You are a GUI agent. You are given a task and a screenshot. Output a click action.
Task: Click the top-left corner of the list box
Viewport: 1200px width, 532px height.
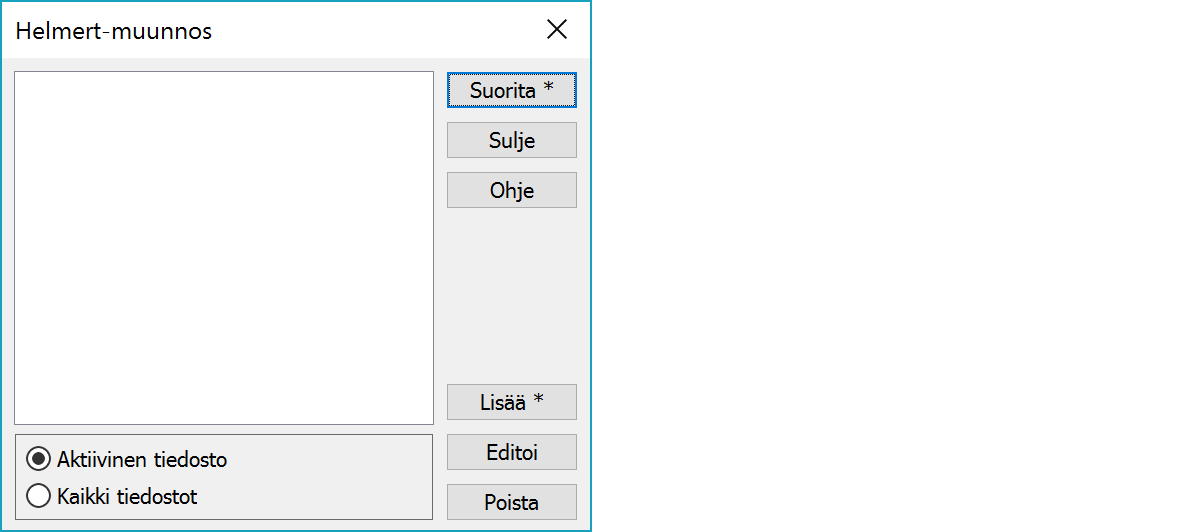[x=19, y=76]
